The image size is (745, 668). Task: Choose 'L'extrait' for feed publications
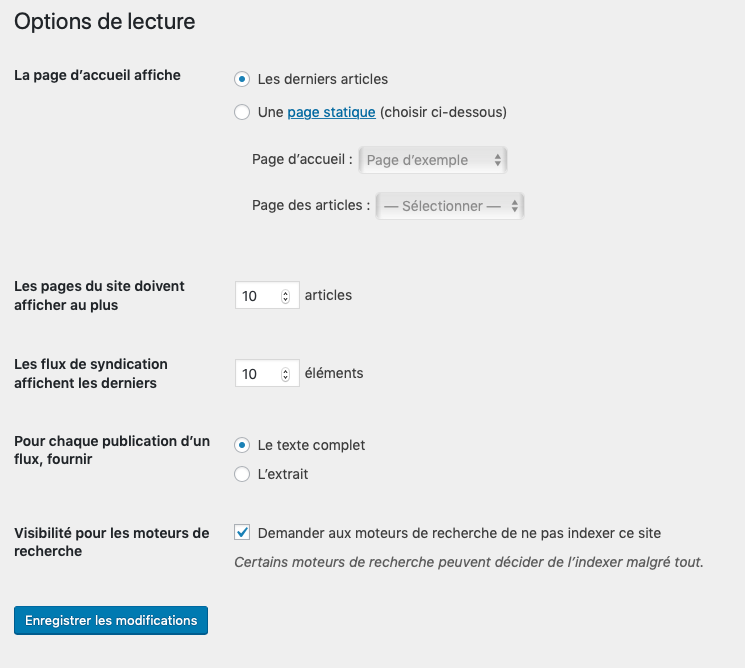coord(242,474)
